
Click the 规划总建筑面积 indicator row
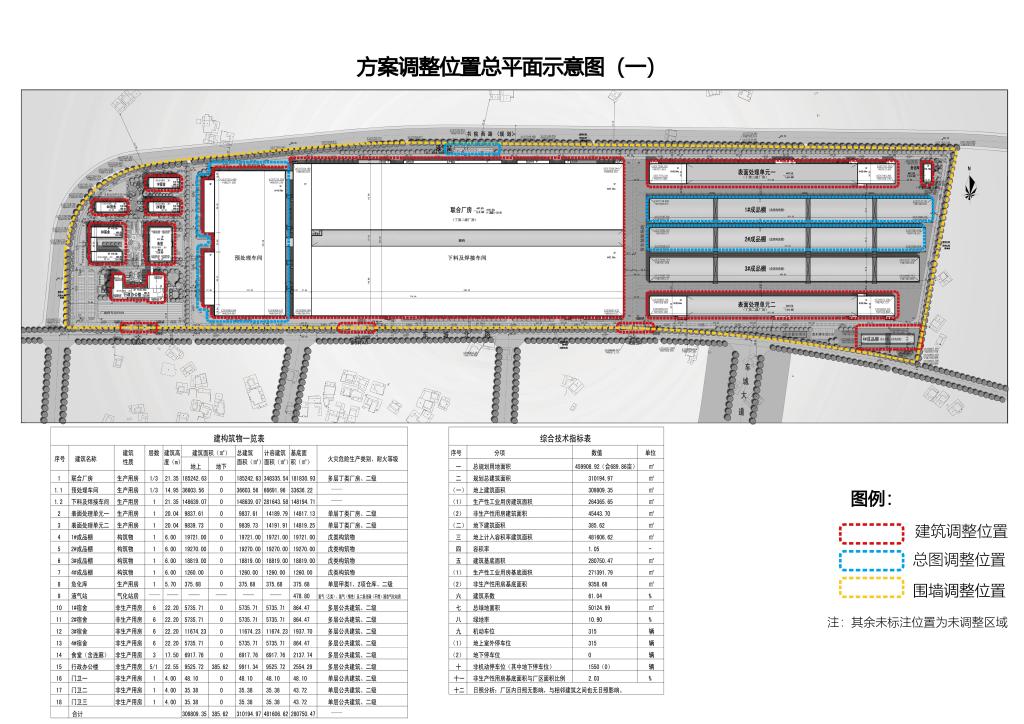[x=556, y=479]
